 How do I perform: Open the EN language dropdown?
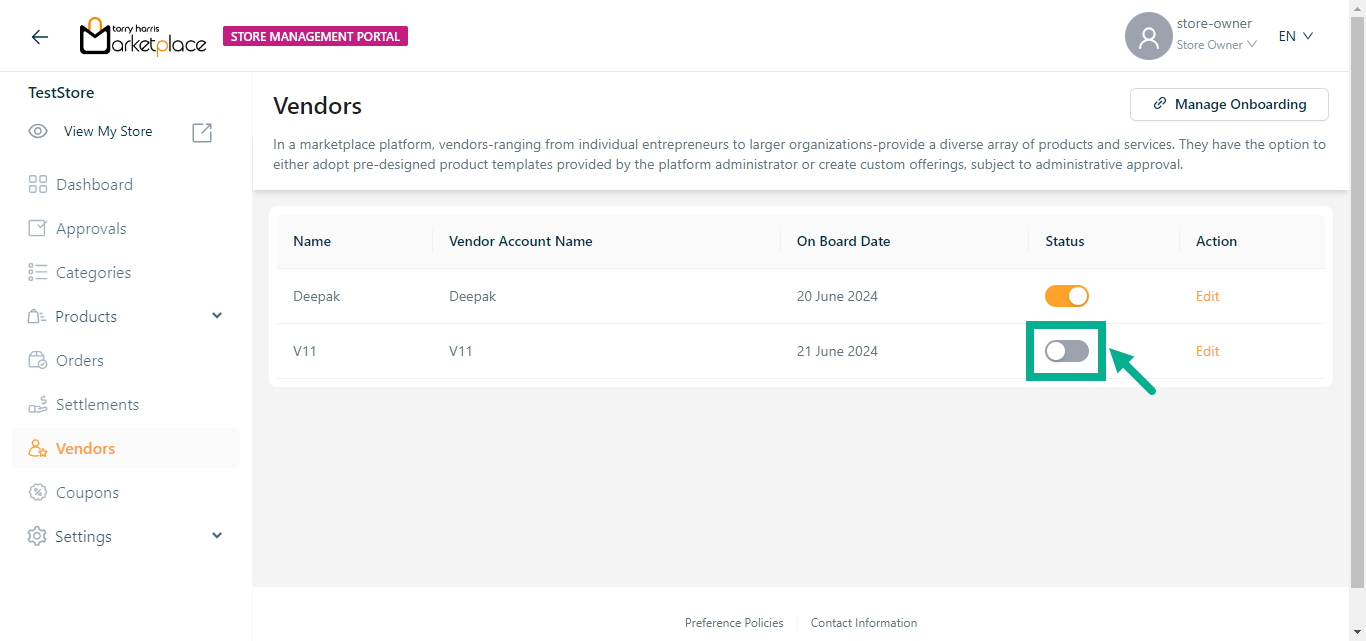coord(1295,36)
